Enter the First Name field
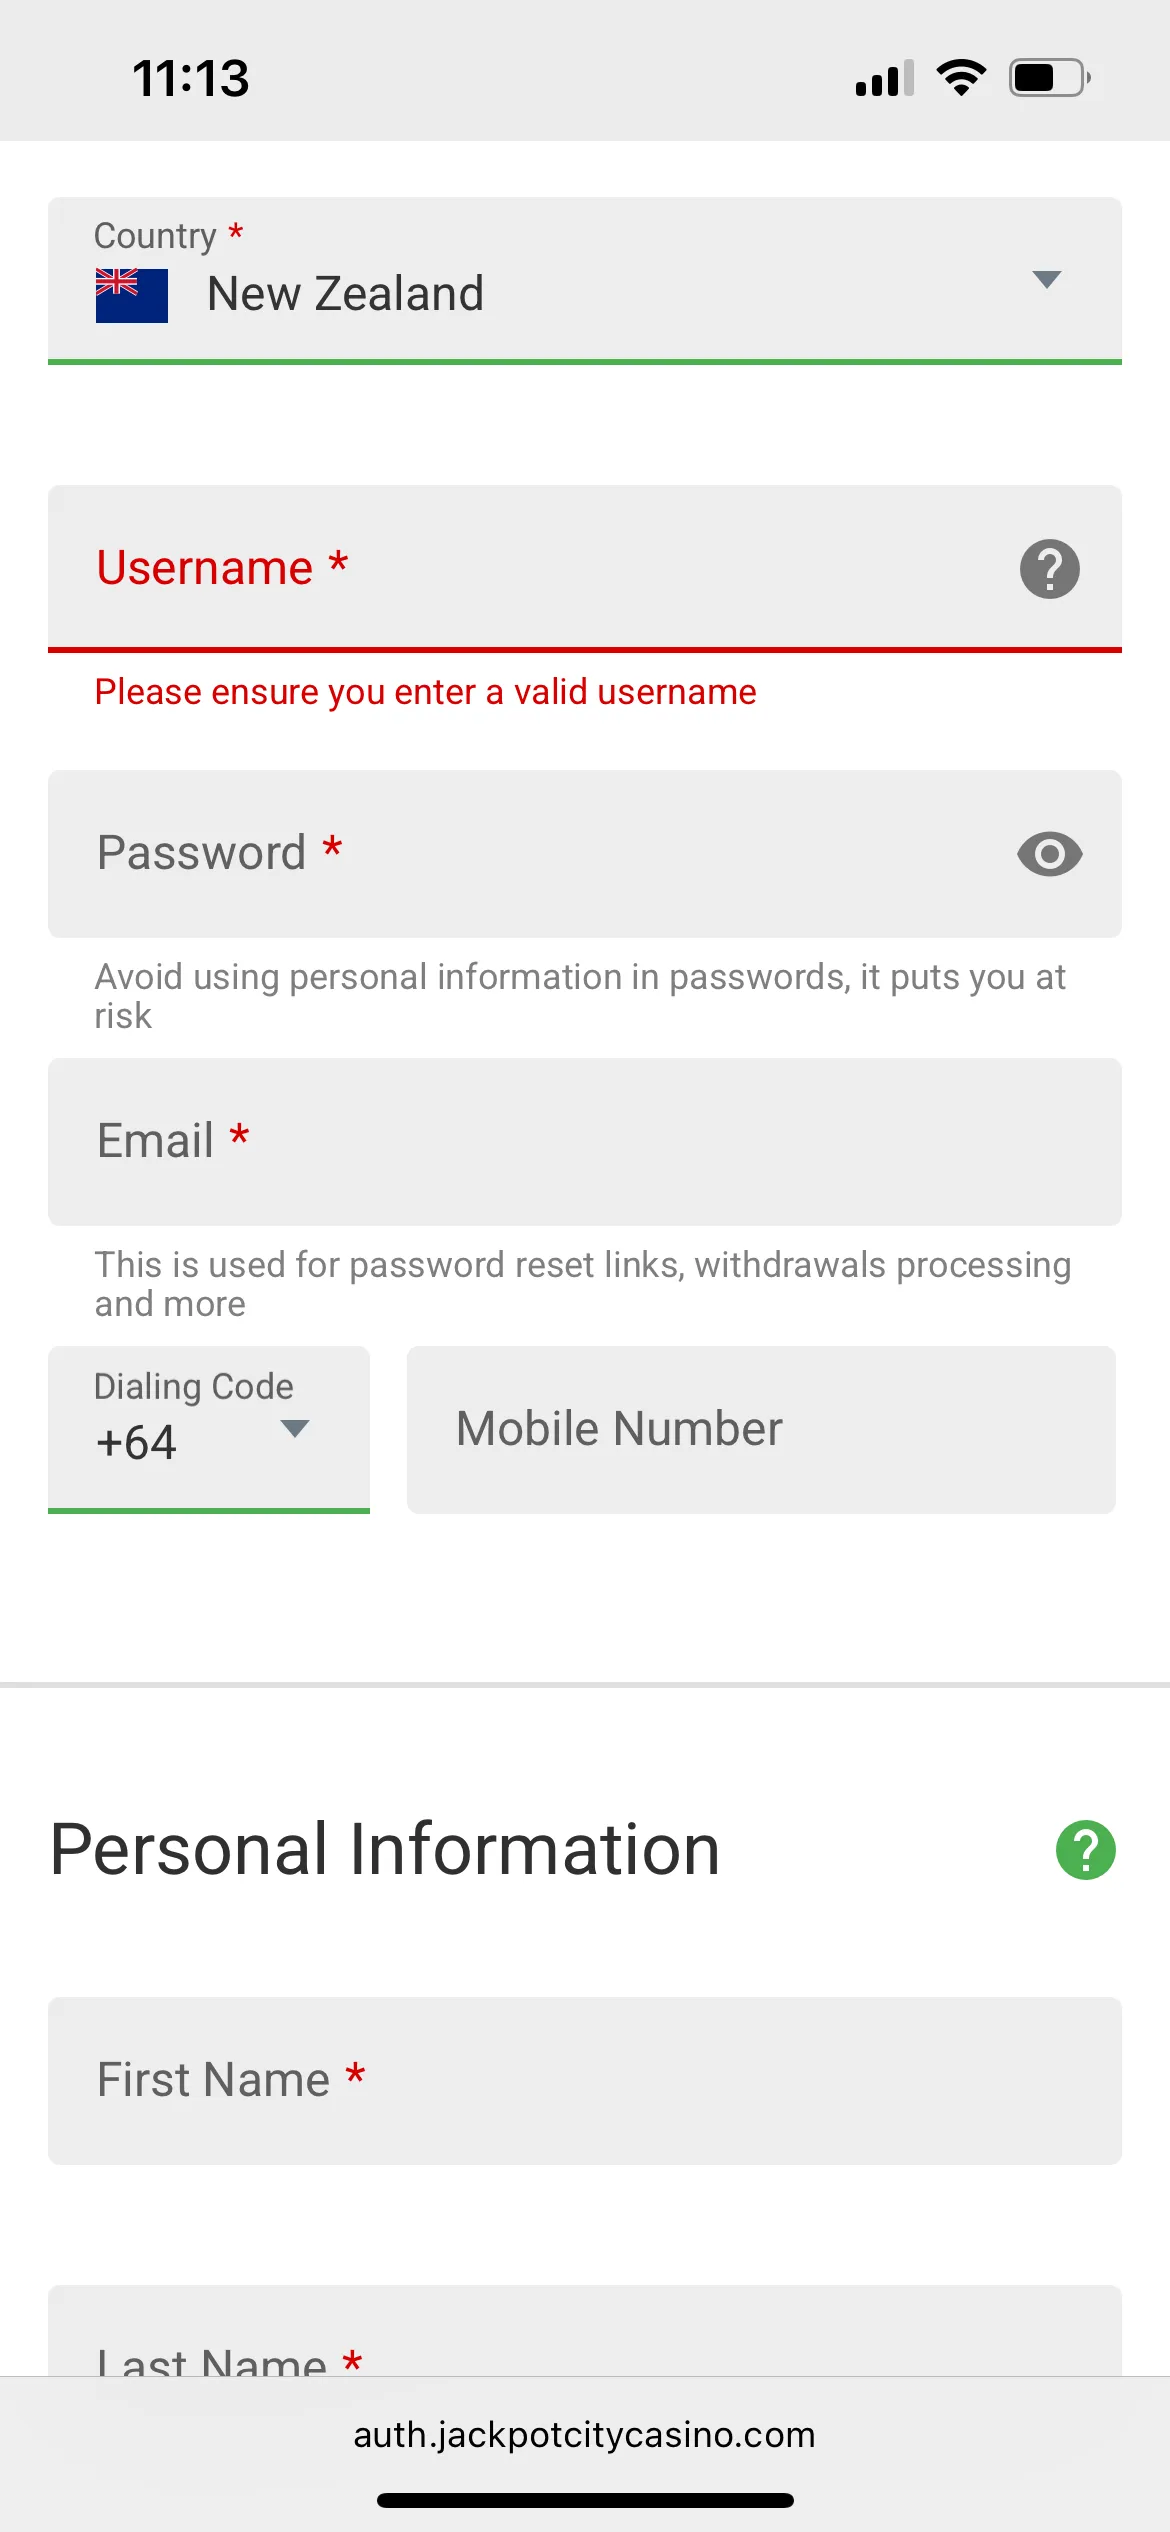The height and width of the screenshot is (2532, 1170). [584, 2080]
